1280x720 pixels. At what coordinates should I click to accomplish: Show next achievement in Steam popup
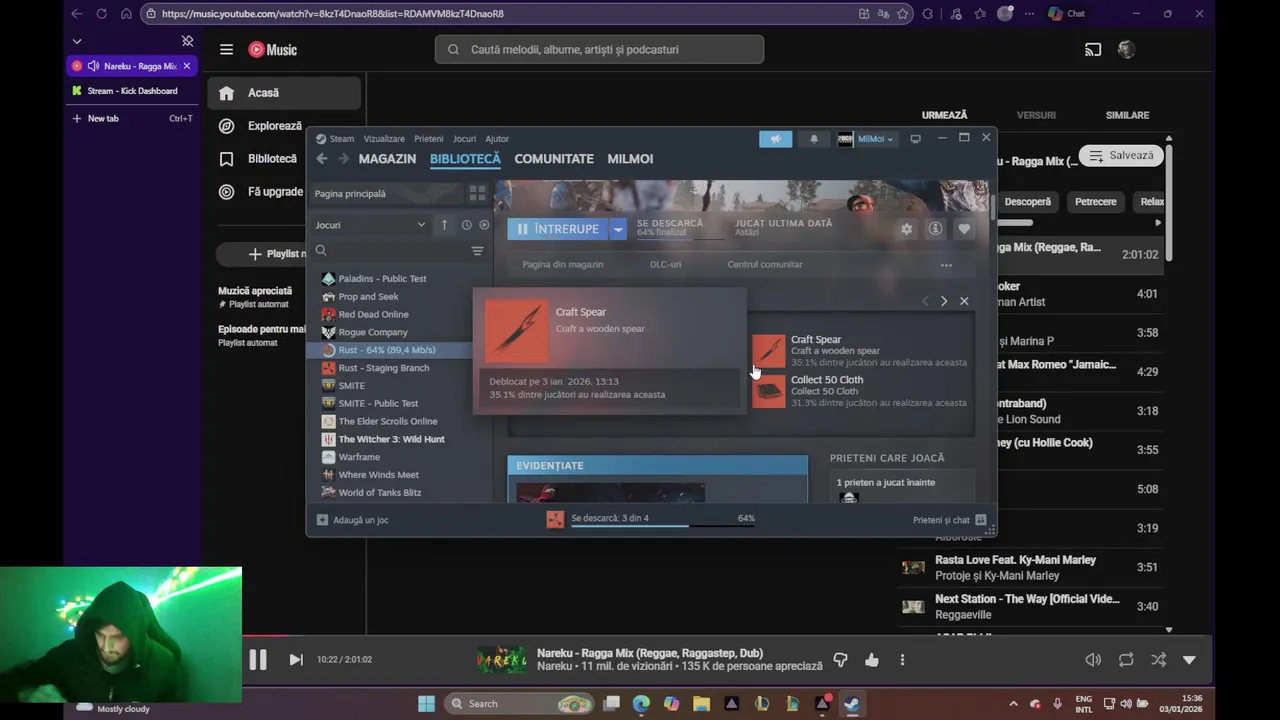coord(943,301)
